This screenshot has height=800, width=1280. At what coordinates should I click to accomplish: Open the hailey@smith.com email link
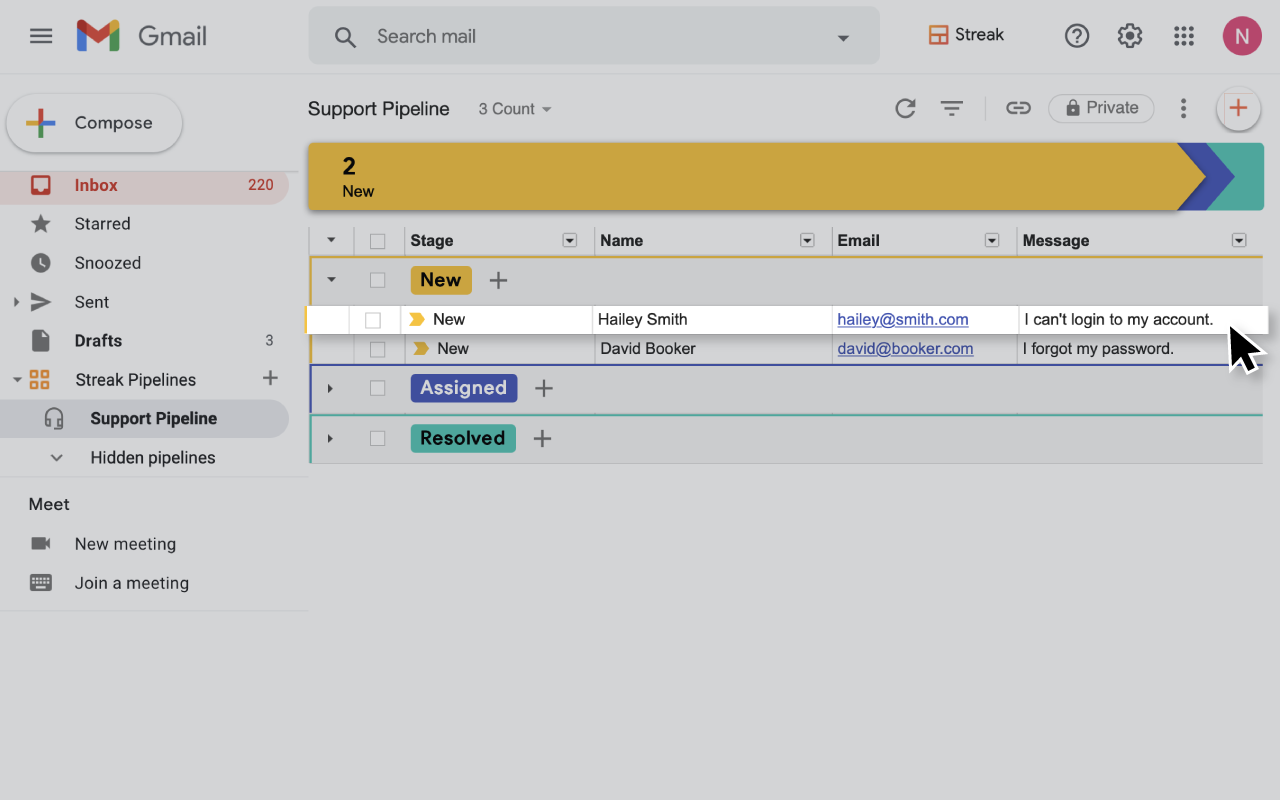[x=902, y=320]
